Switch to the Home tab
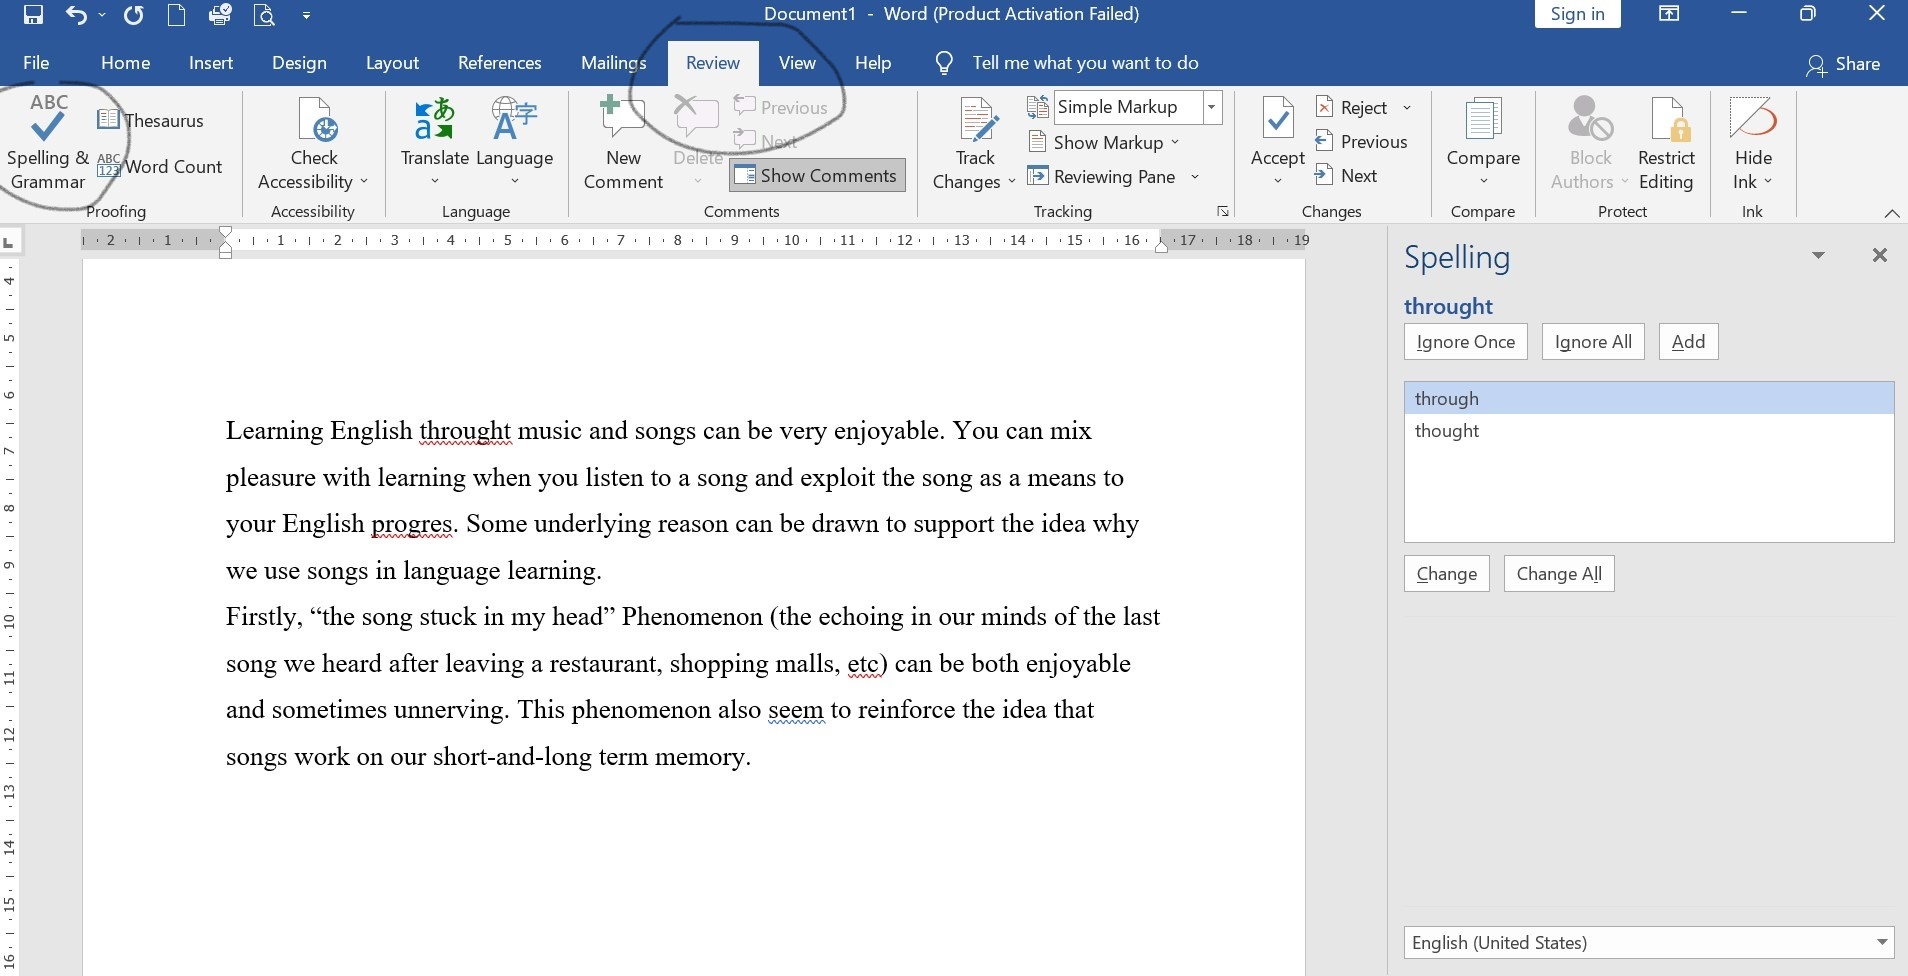Screen dimensions: 1908x976 tap(125, 63)
